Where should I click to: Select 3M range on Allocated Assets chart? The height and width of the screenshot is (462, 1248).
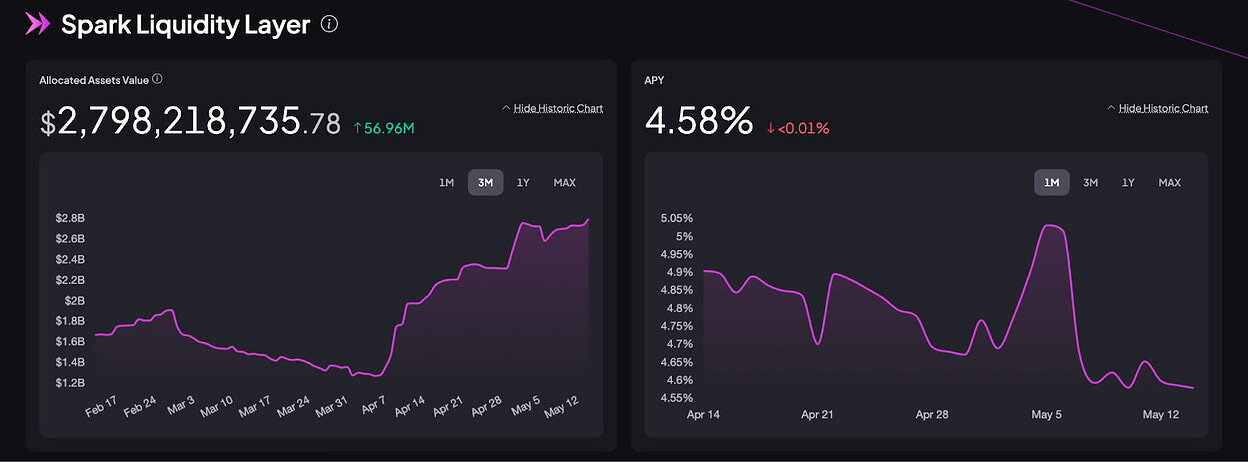[x=485, y=183]
